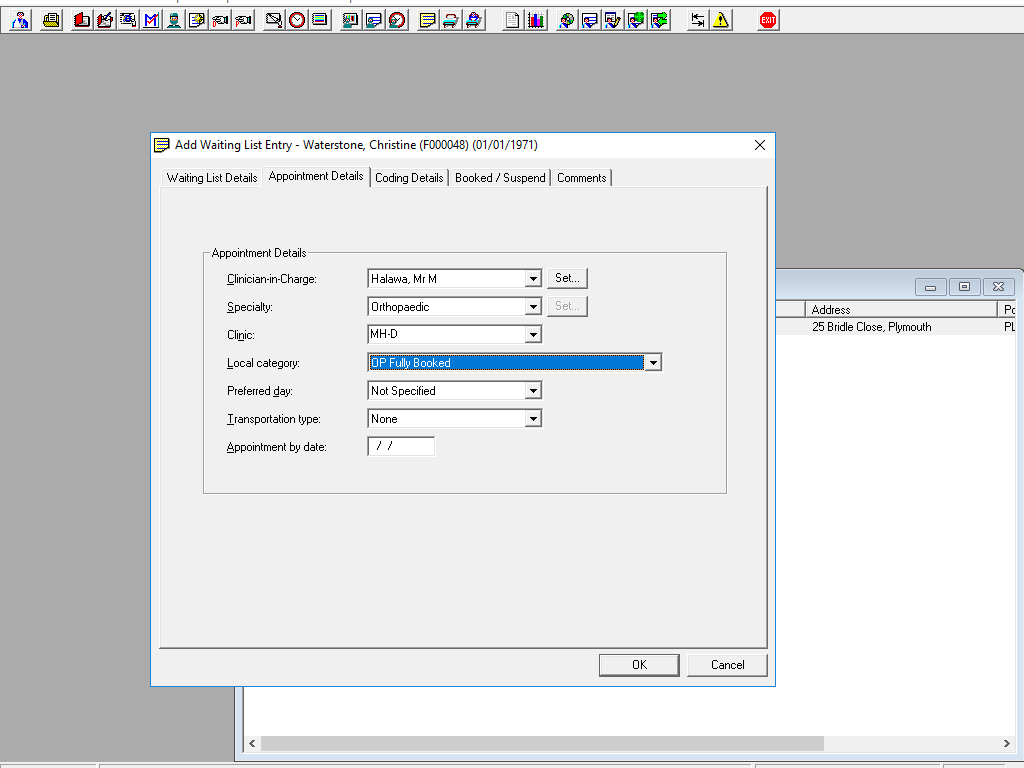This screenshot has width=1024, height=768.
Task: Open the Transportation type dropdown
Action: pyautogui.click(x=533, y=419)
